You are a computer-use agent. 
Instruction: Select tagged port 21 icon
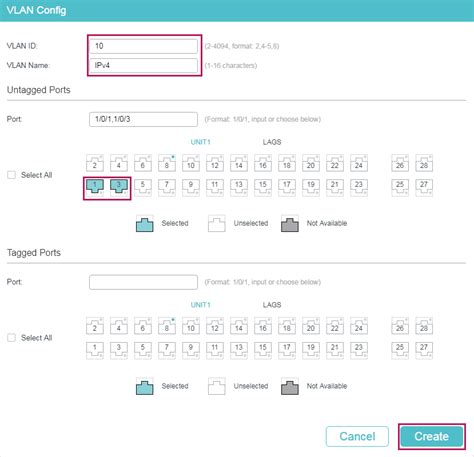335,350
